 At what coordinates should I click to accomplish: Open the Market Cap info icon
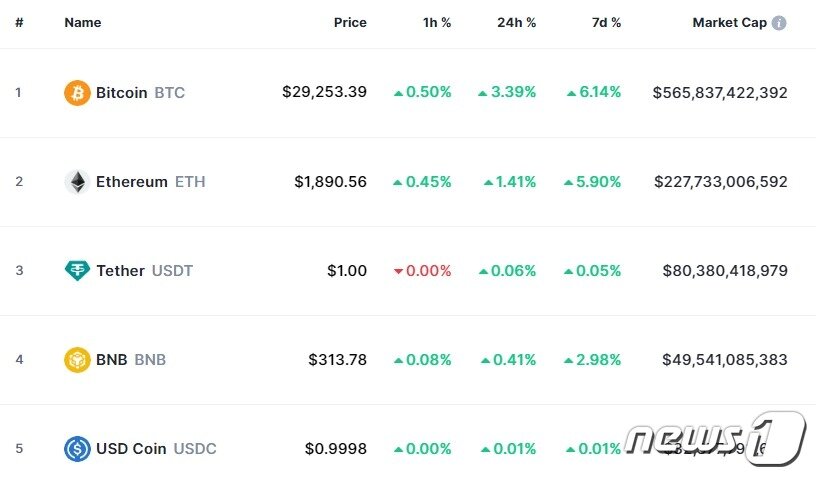[779, 23]
